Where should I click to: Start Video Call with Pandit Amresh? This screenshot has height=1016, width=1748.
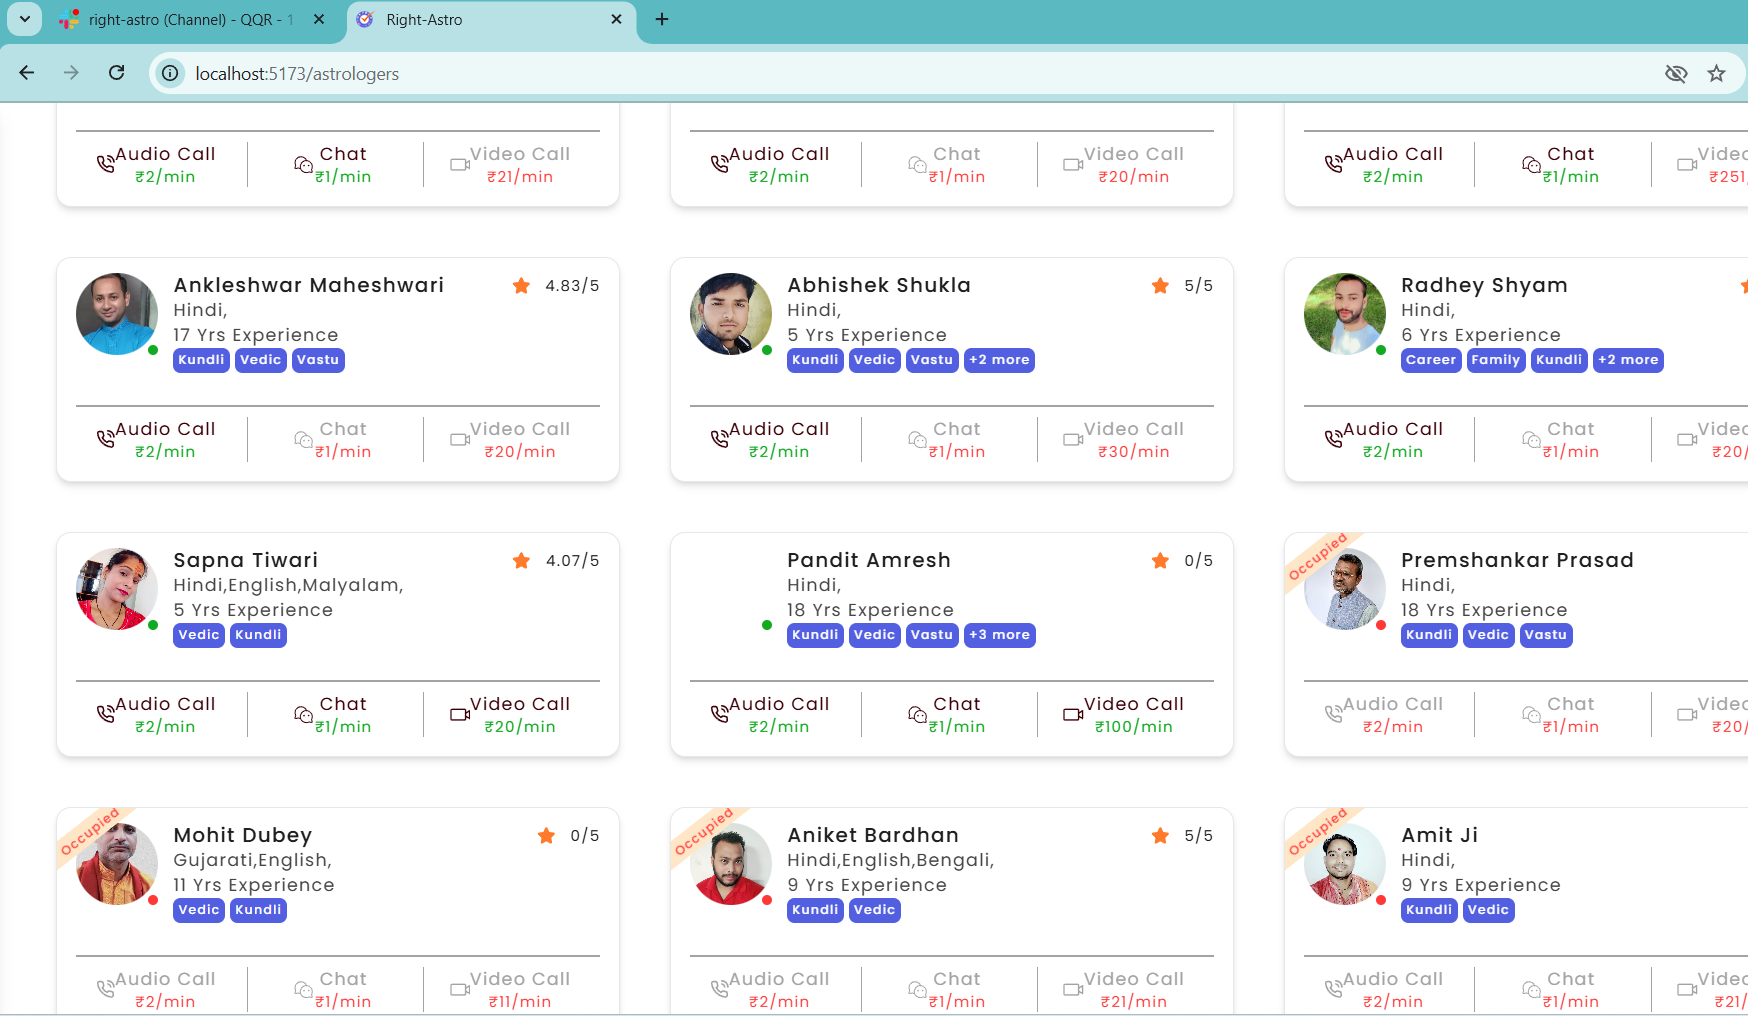point(1124,714)
